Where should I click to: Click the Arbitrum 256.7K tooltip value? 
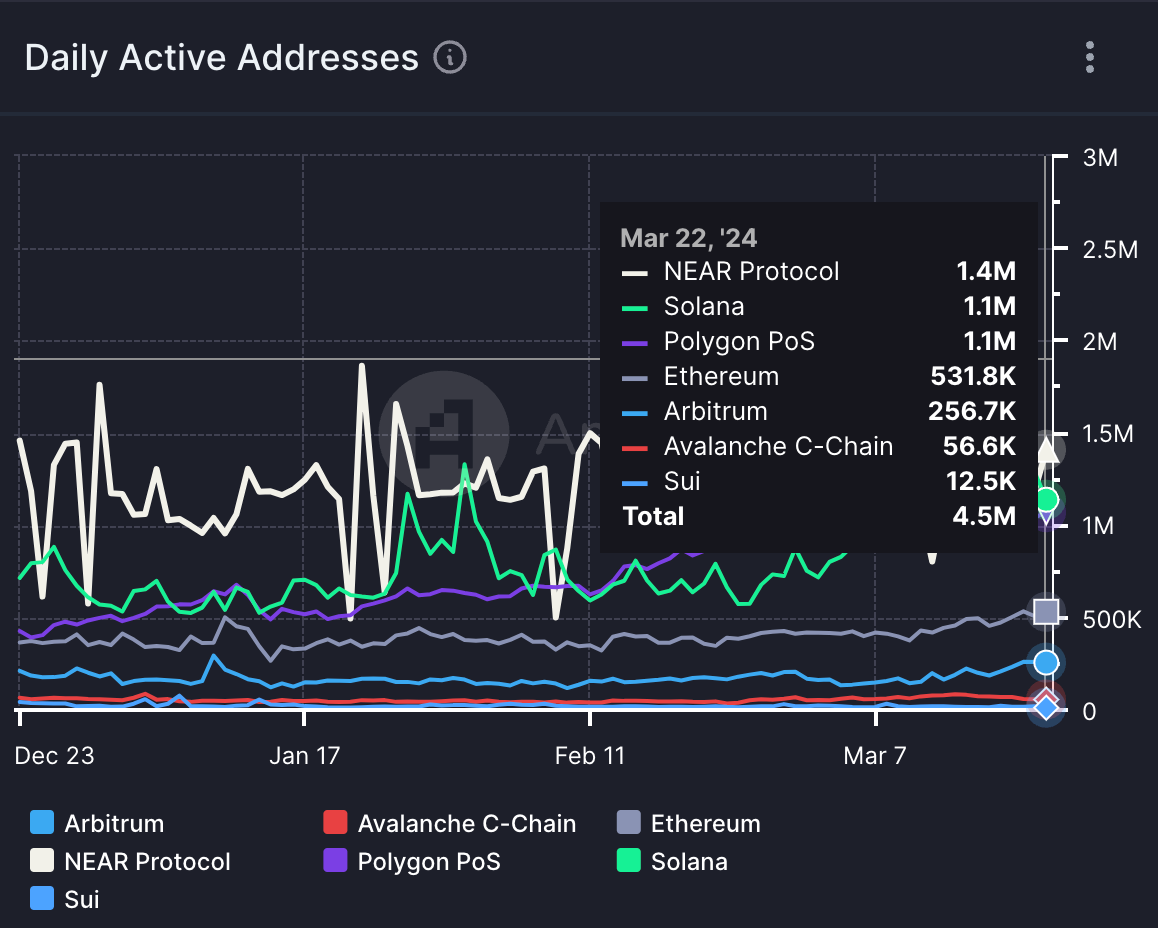[972, 410]
